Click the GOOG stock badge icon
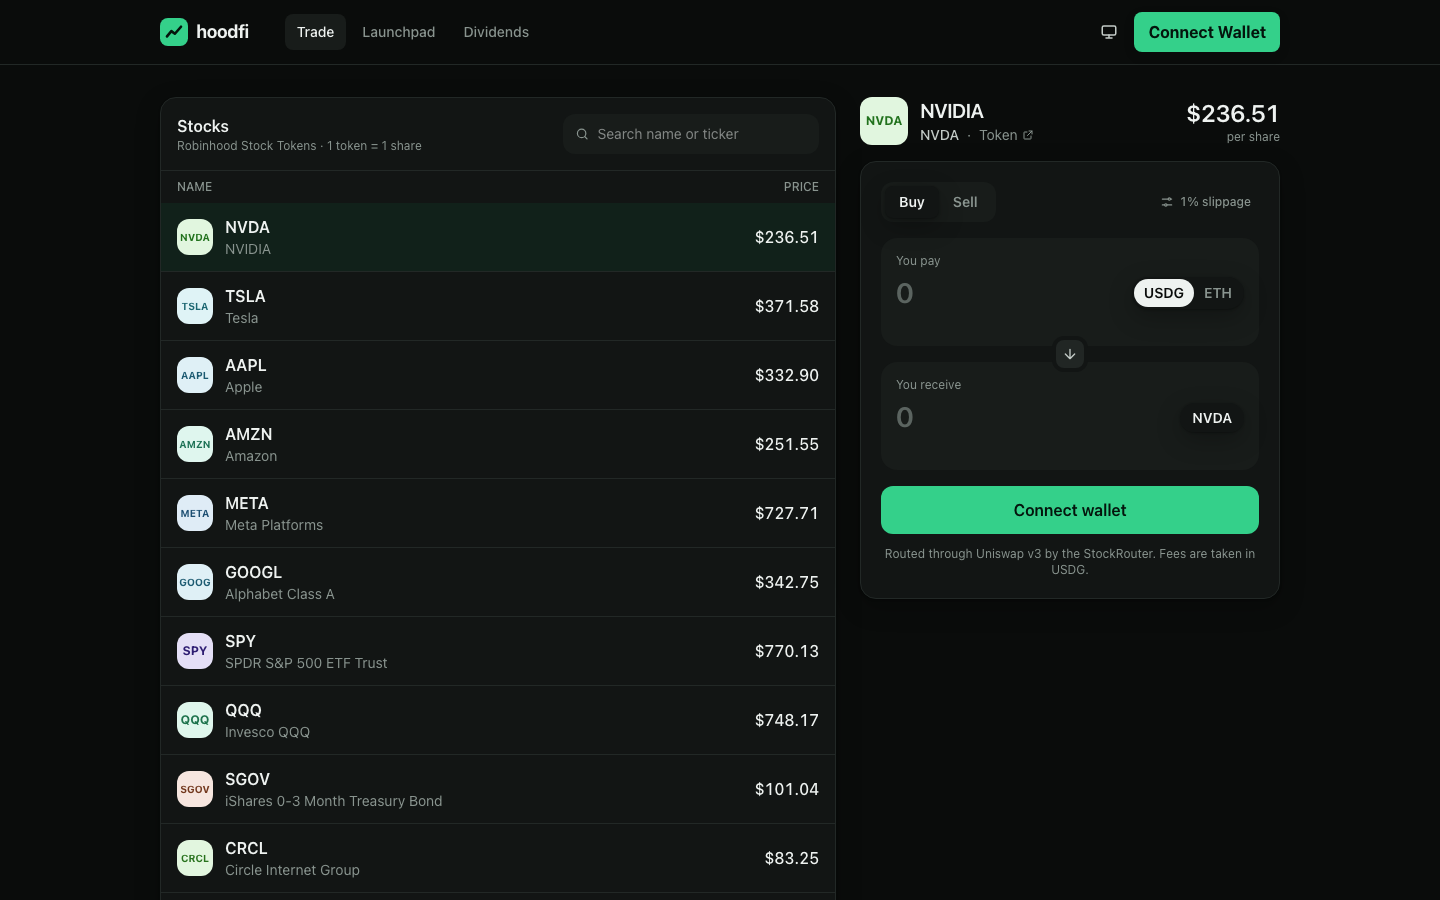This screenshot has height=900, width=1440. click(195, 582)
